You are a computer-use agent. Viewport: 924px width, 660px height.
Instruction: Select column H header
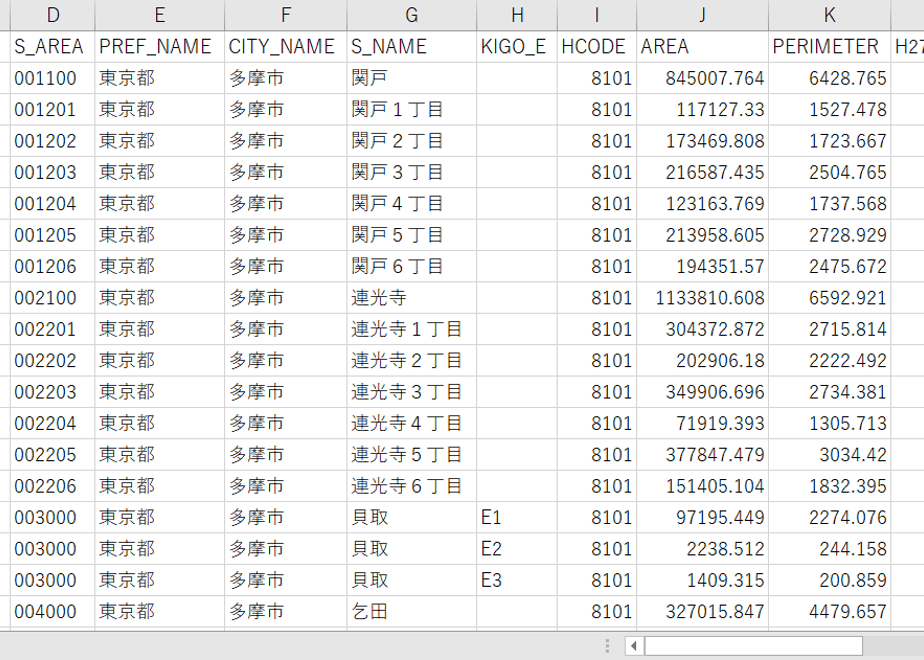(x=517, y=15)
